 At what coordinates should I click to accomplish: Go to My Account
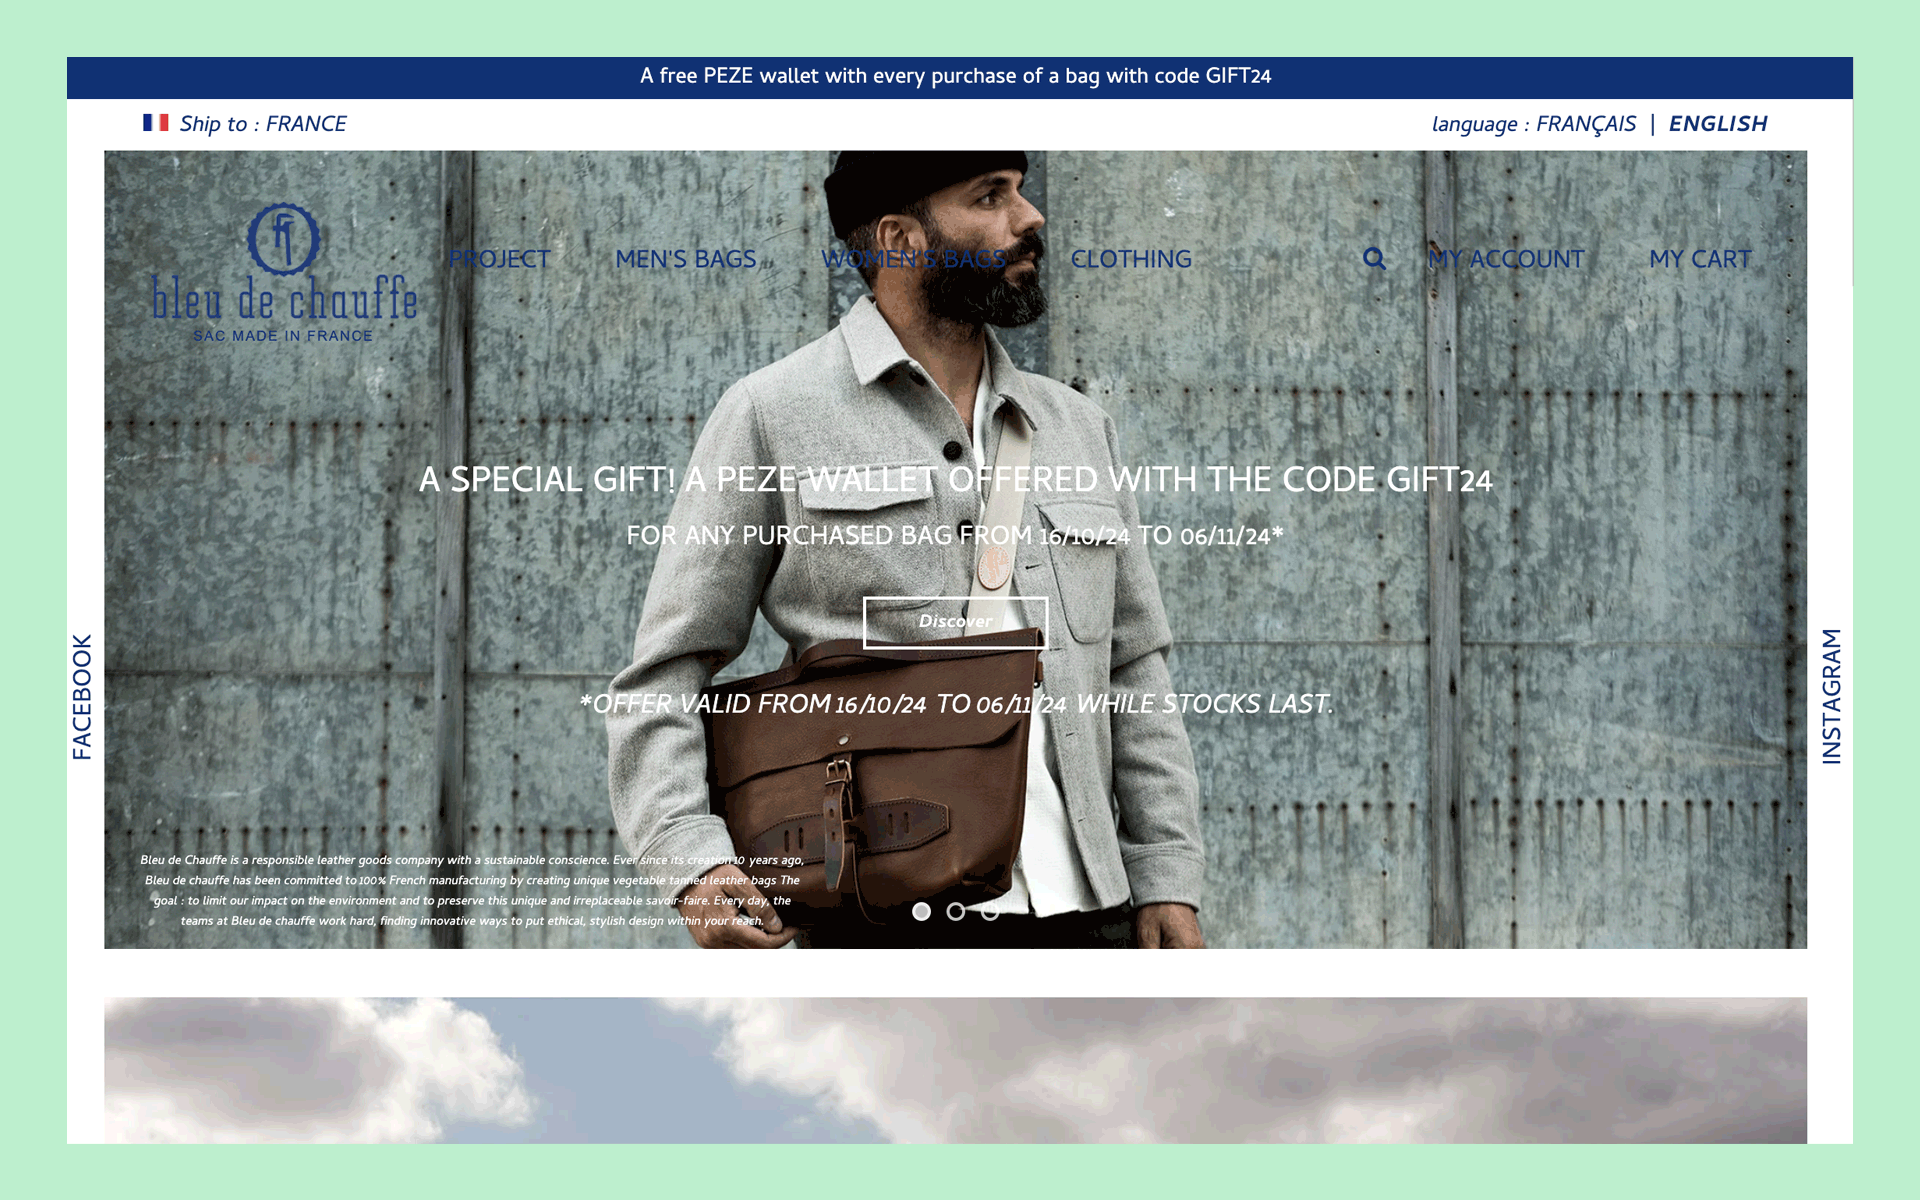pos(1506,259)
